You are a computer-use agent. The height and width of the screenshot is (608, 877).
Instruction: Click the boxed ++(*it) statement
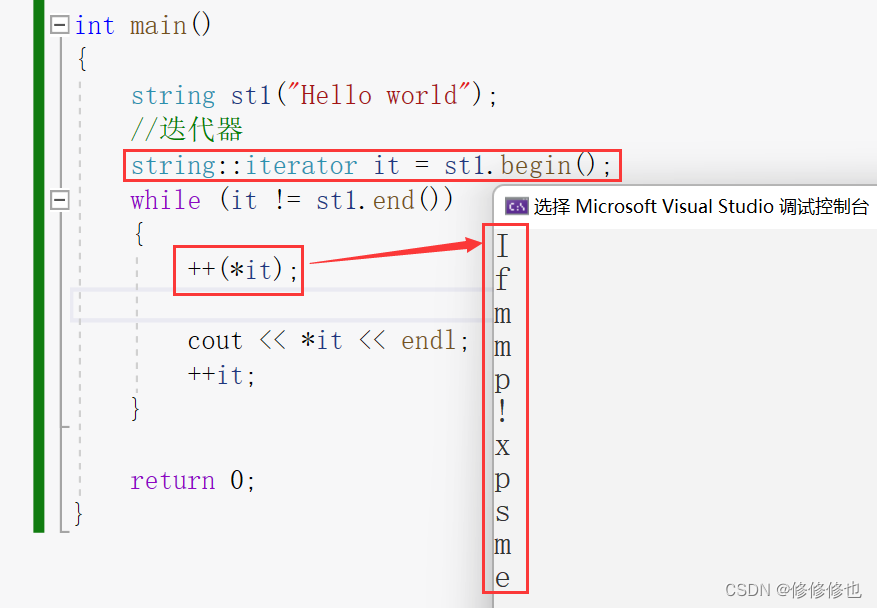[237, 269]
